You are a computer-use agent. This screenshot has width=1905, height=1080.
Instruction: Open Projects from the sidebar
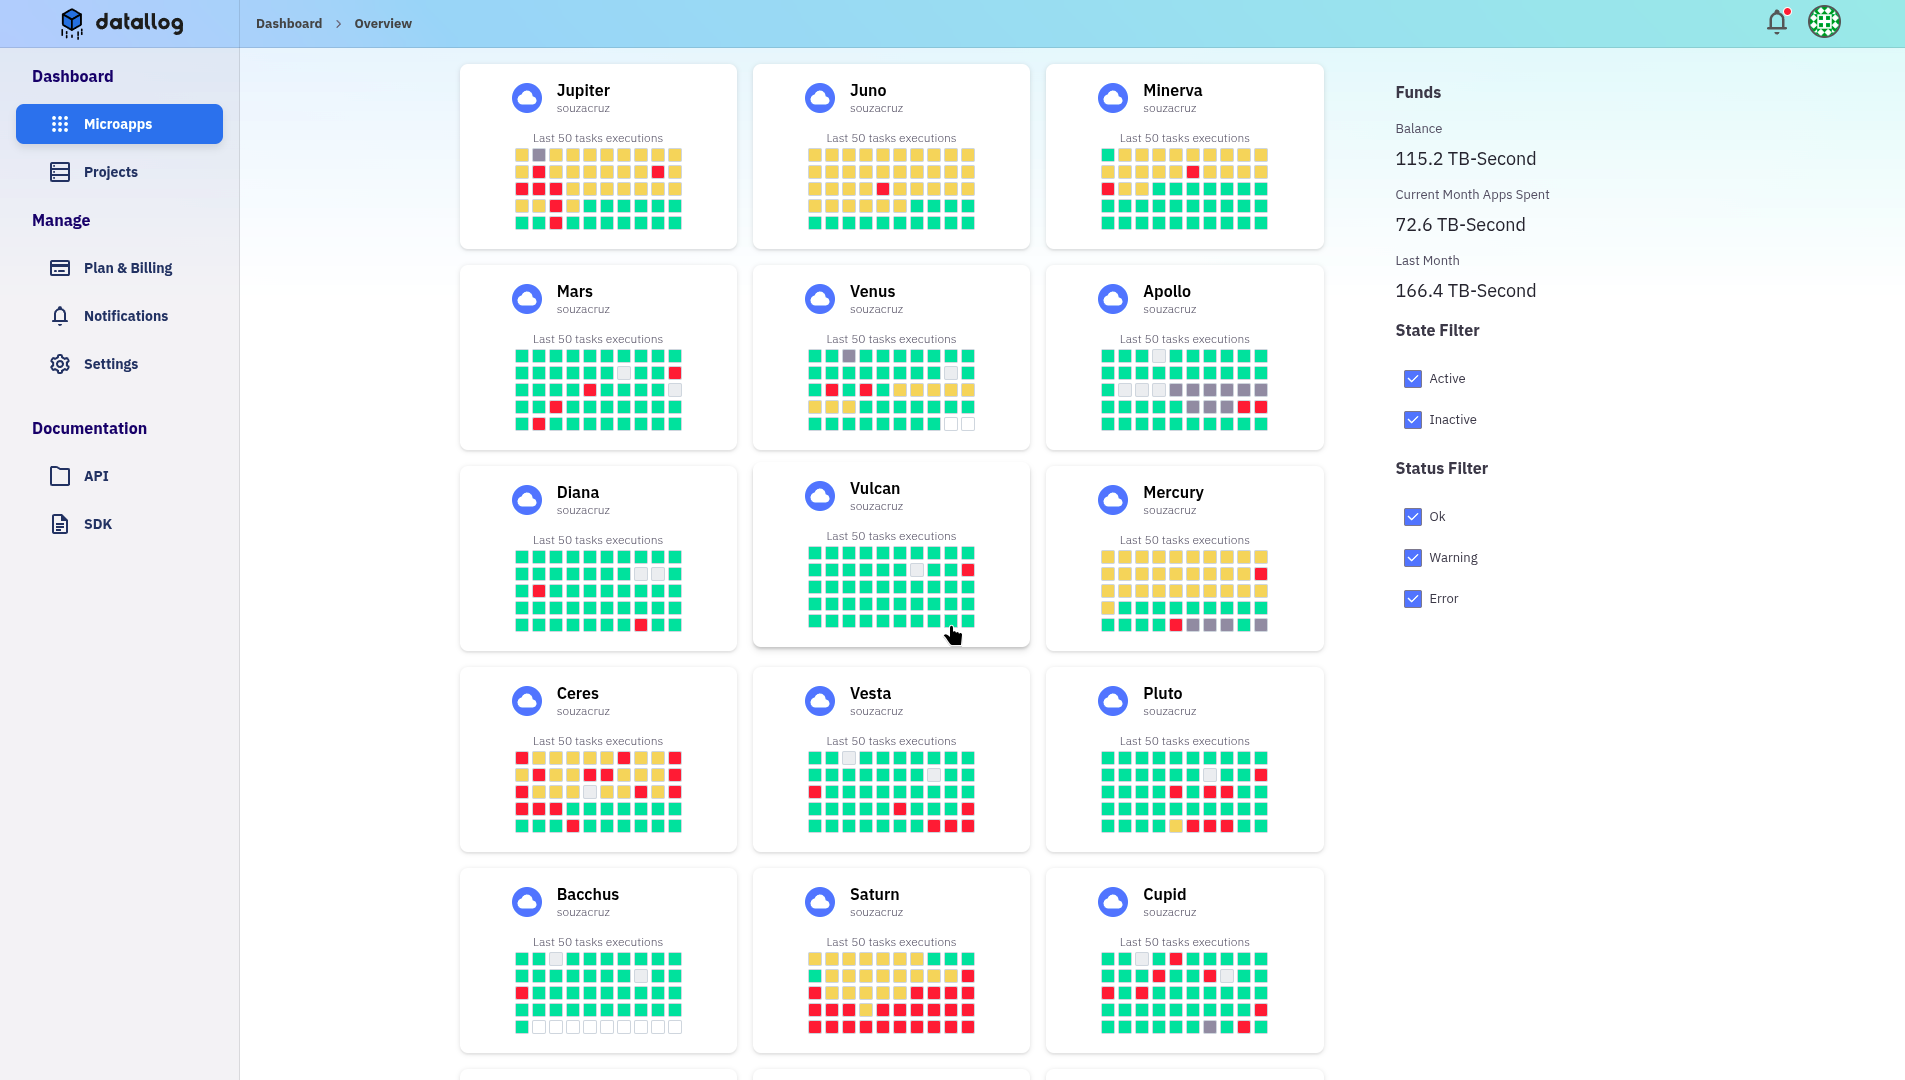click(x=110, y=172)
